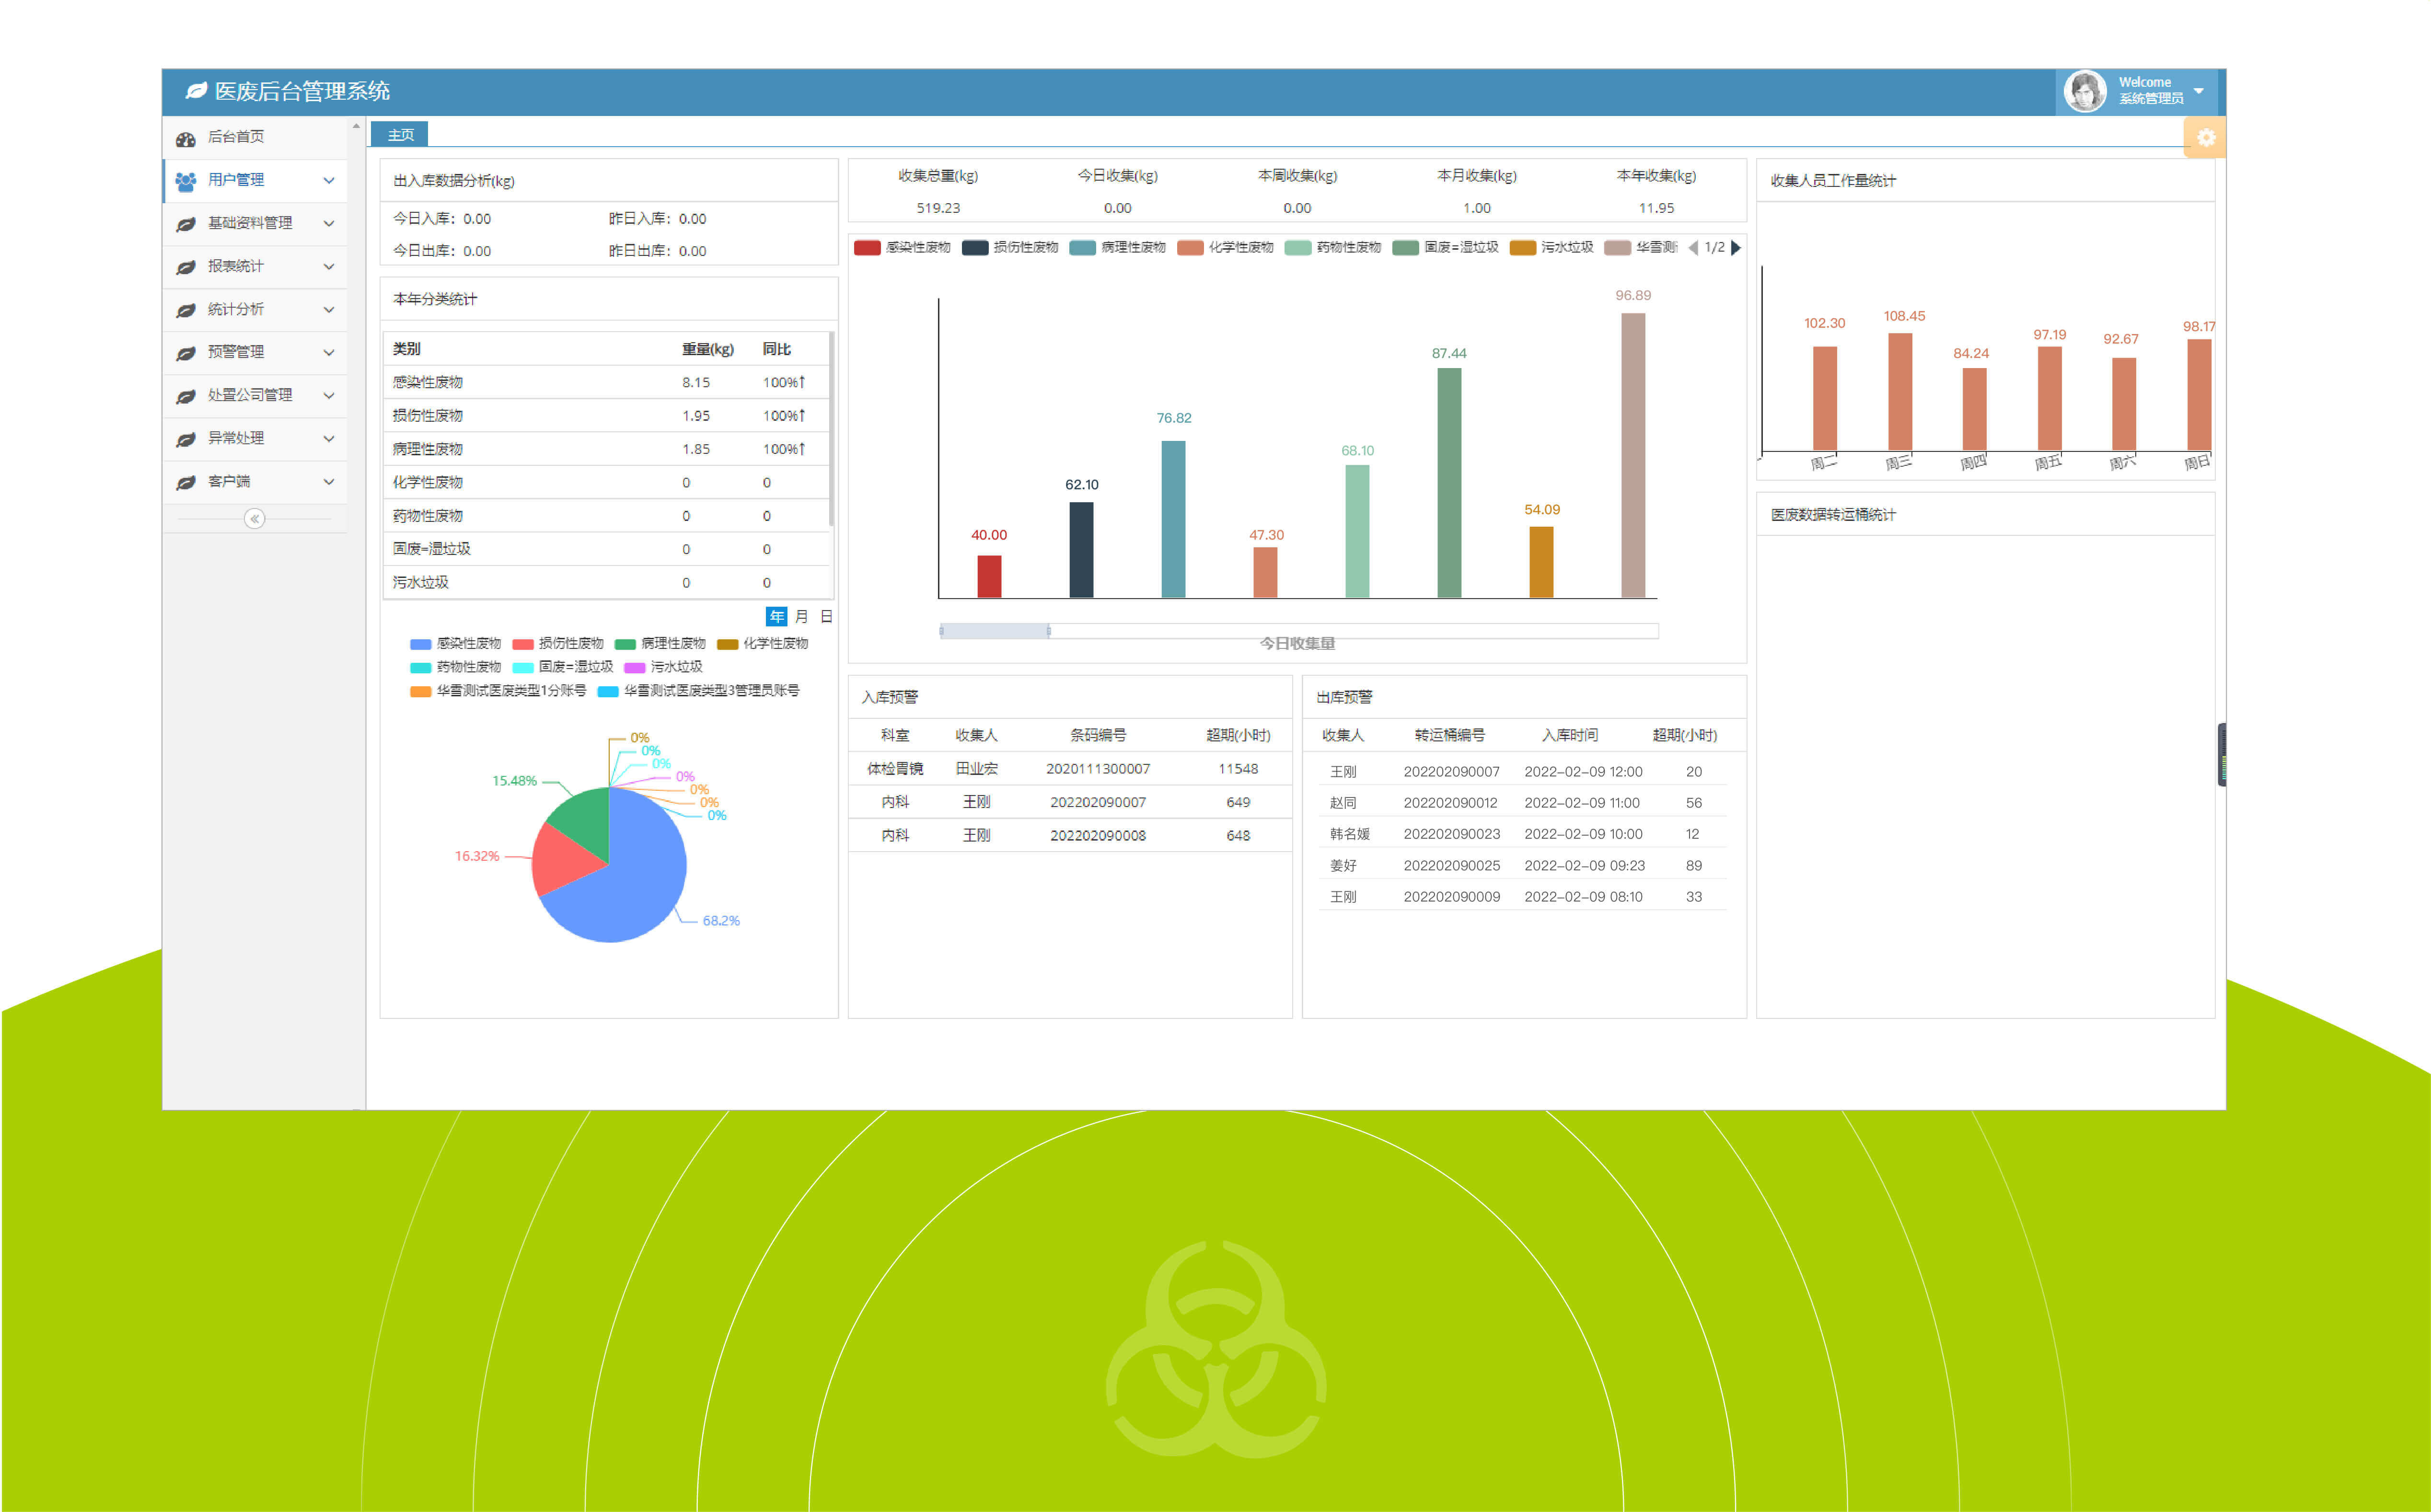This screenshot has width=2431, height=1512.
Task: Click leaf icon beside 报表统计
Action: [185, 267]
